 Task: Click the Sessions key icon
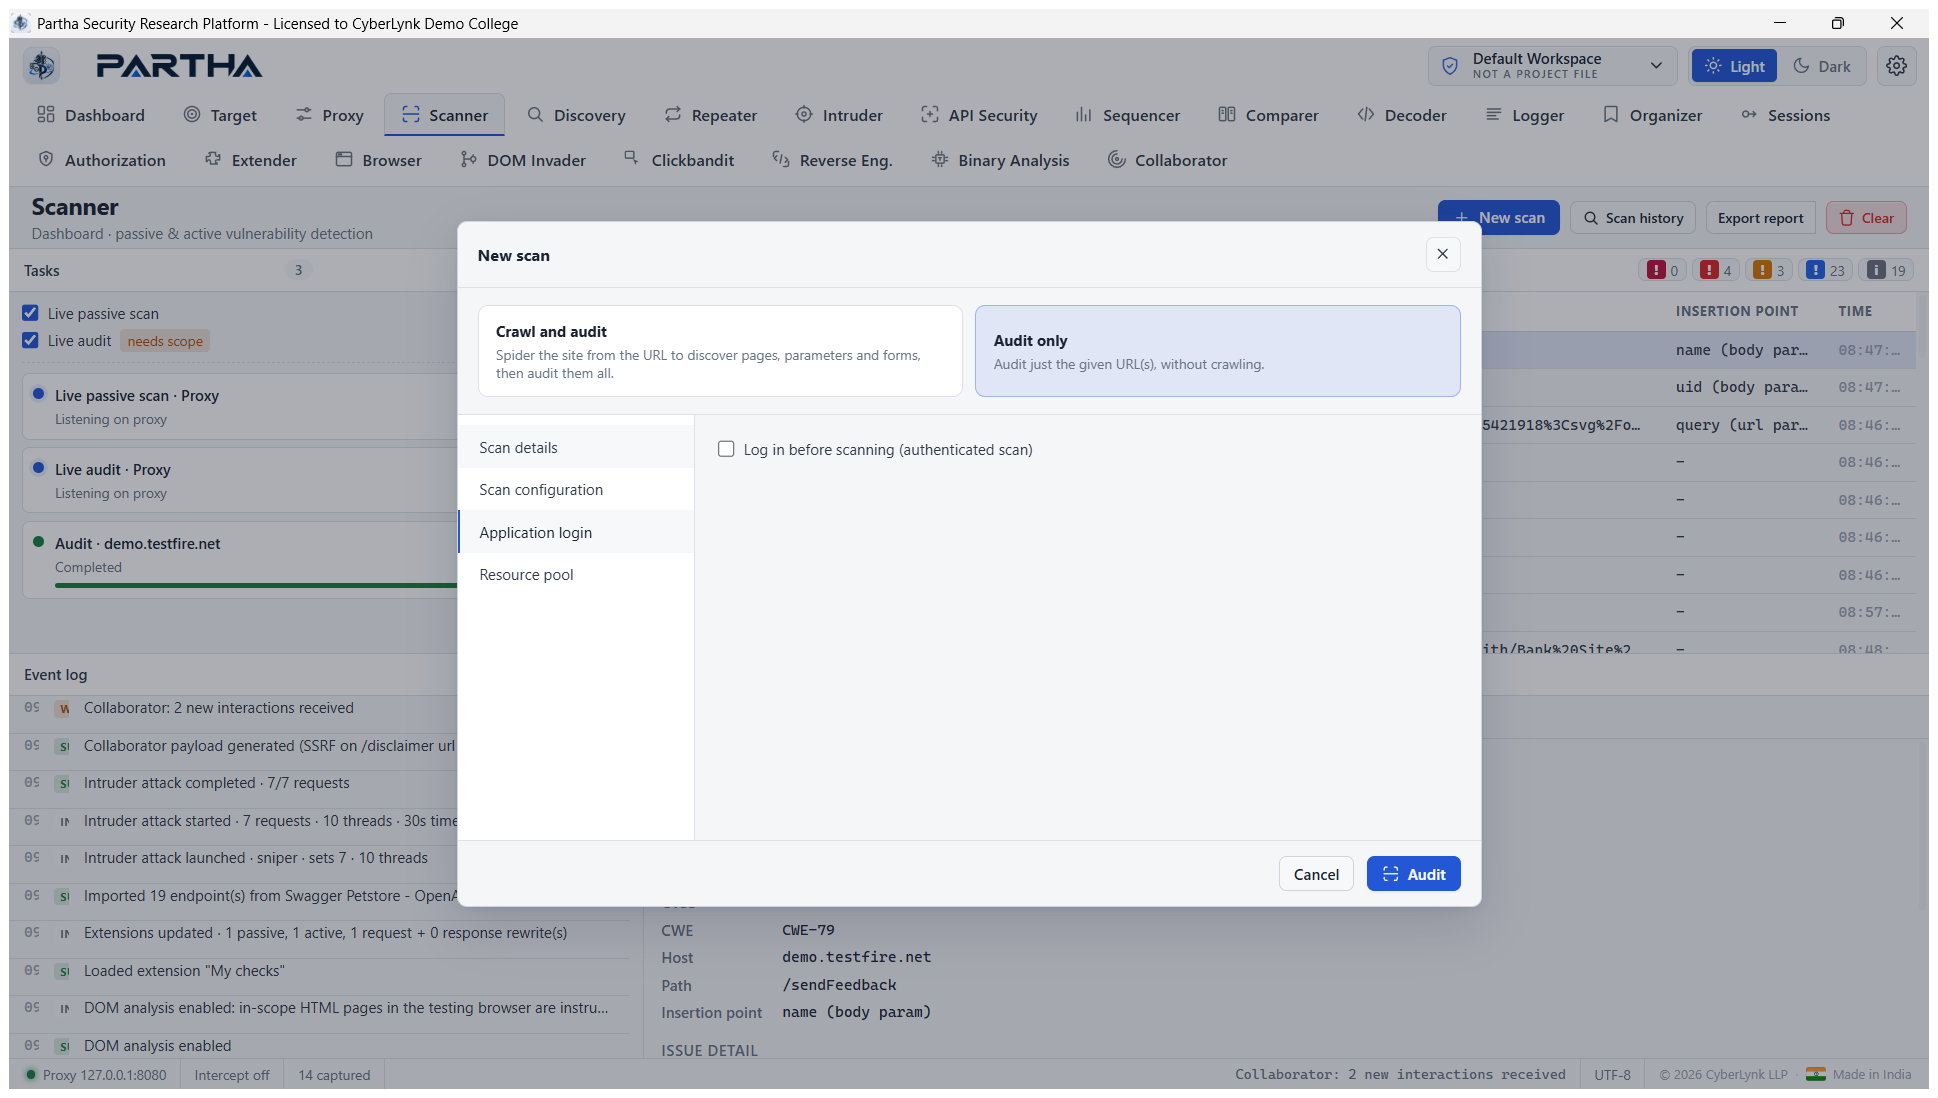(1749, 115)
